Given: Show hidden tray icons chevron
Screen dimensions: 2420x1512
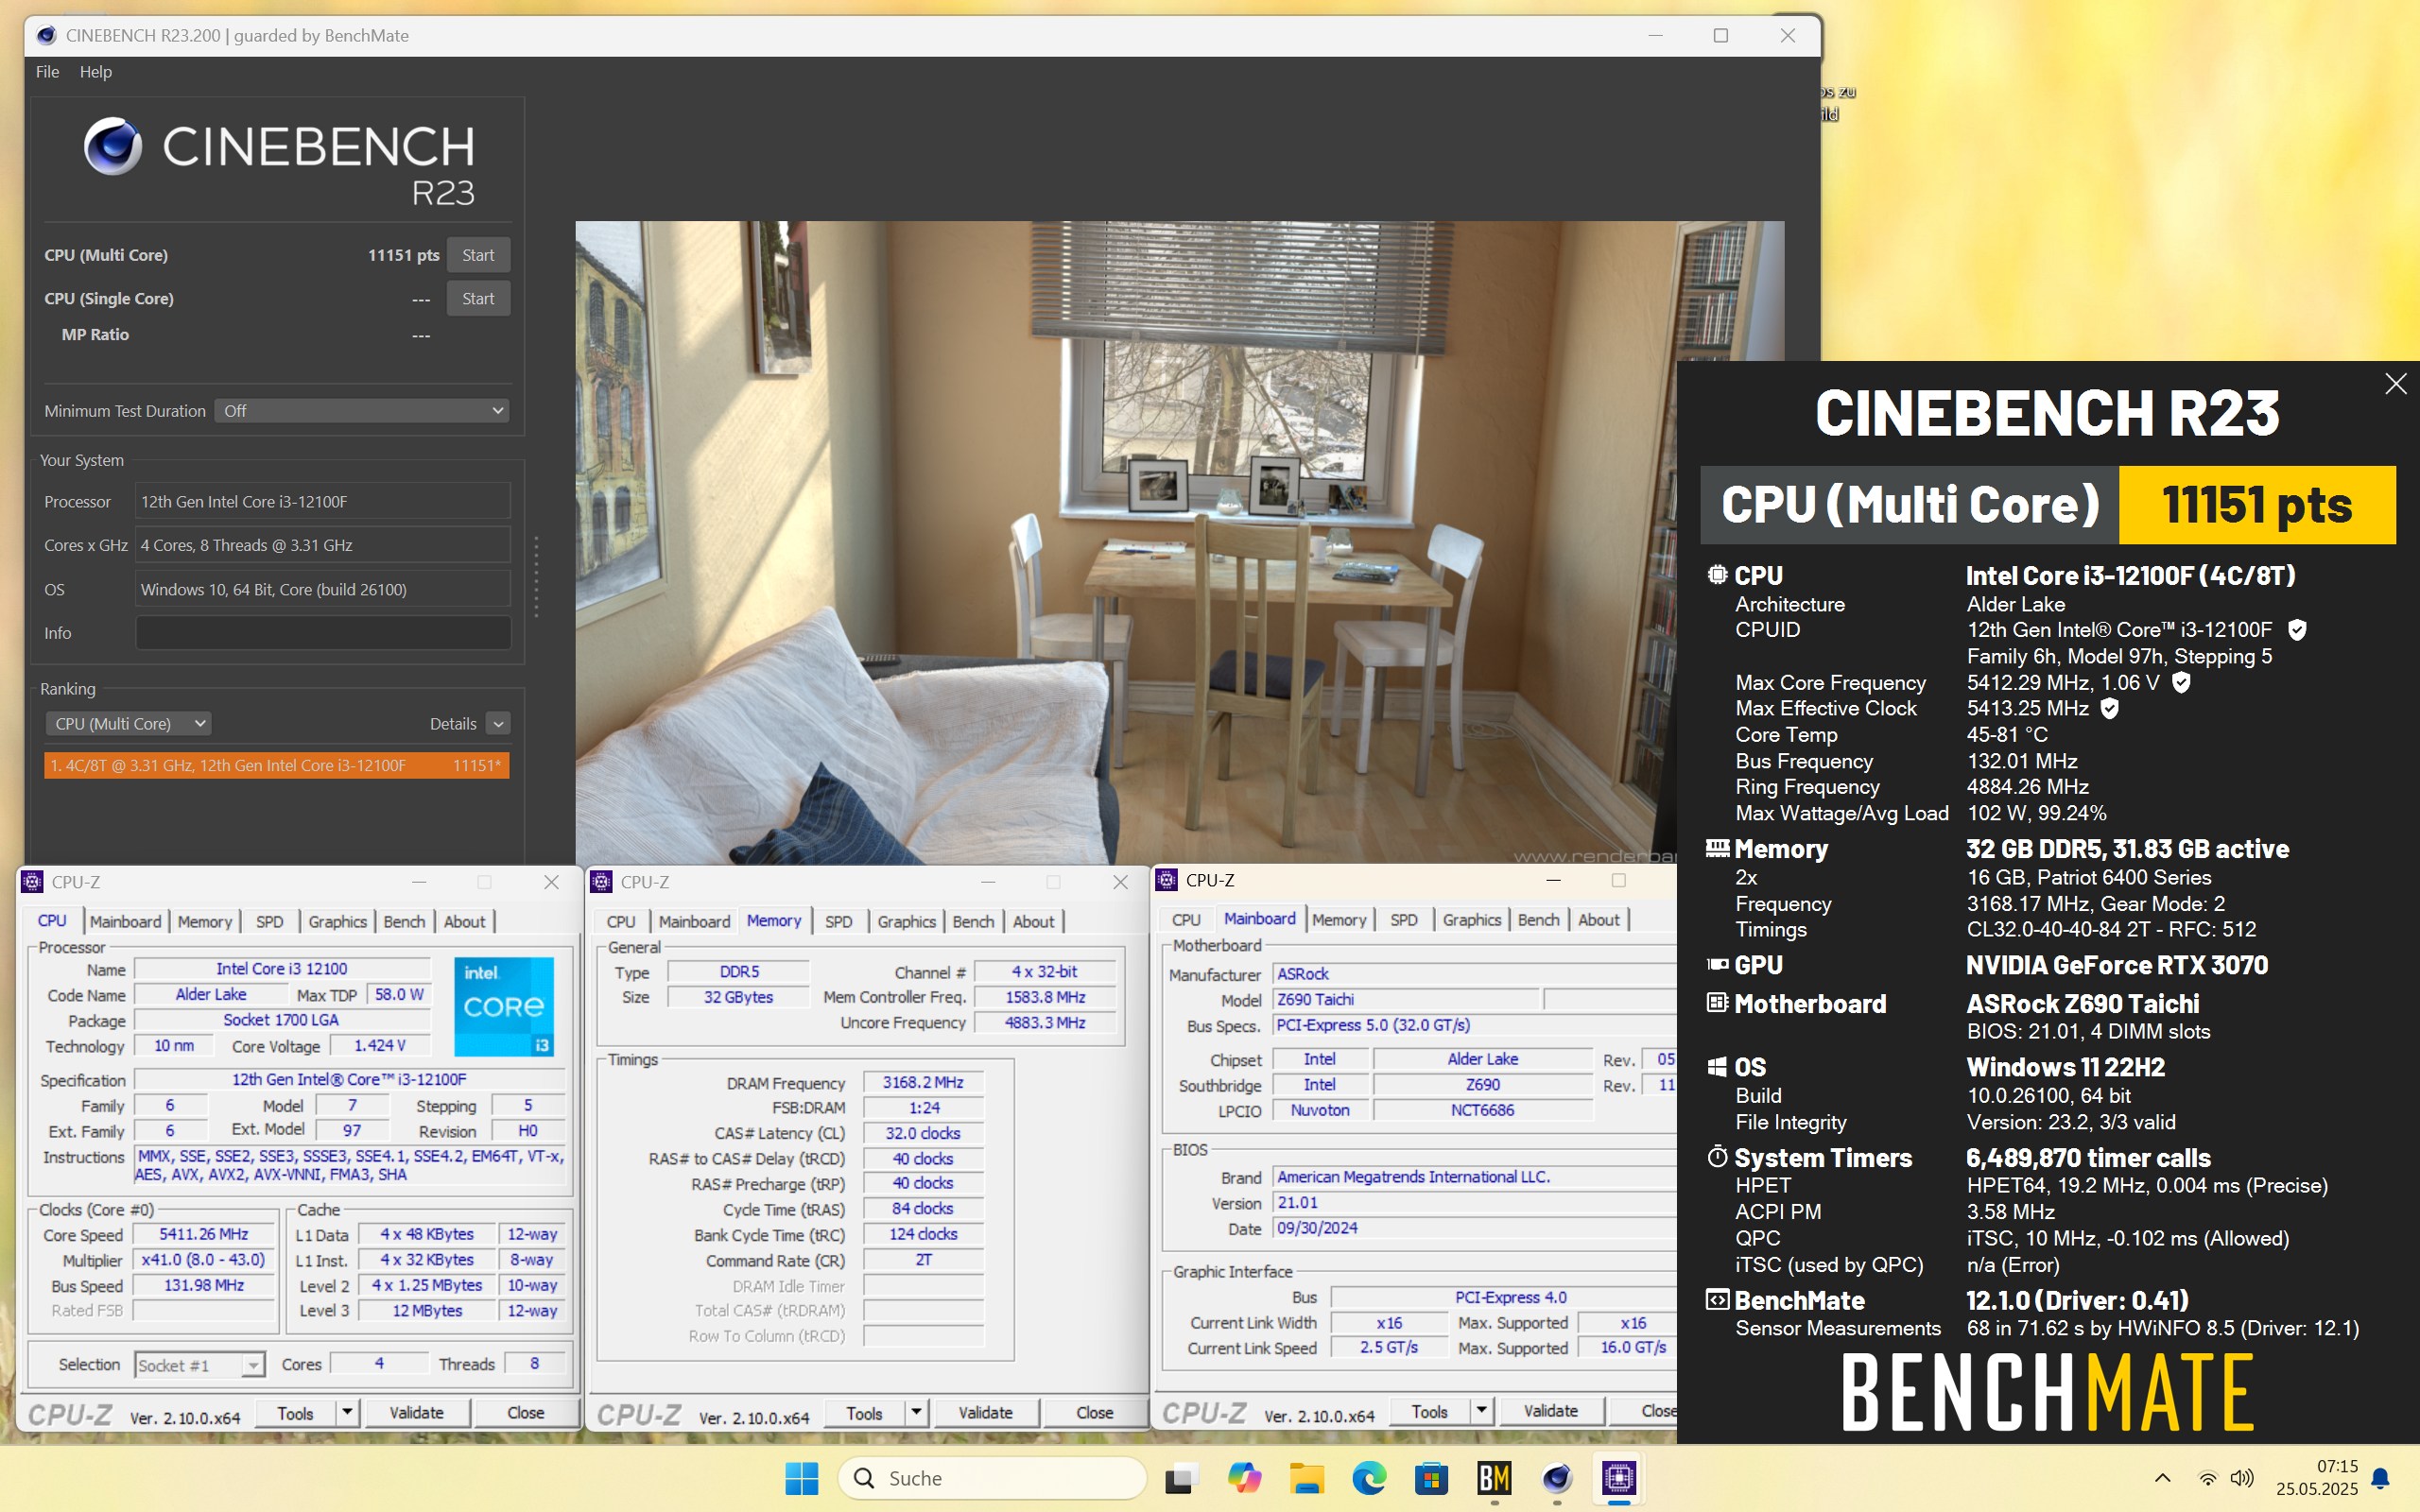Looking at the screenshot, I should pyautogui.click(x=2162, y=1478).
